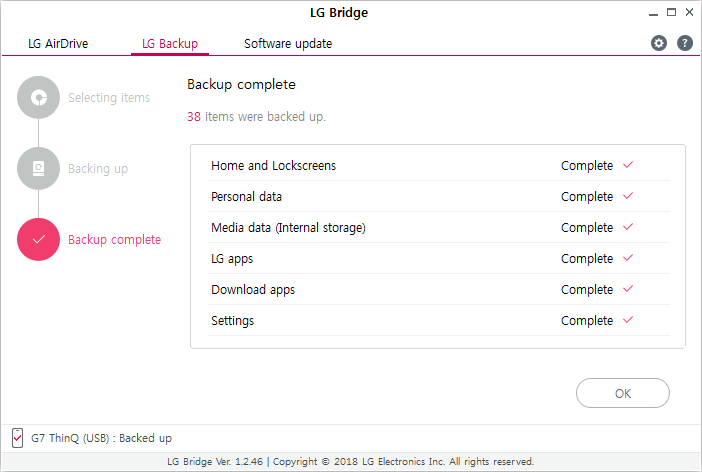Switch to the LG AirDrive tab

click(x=58, y=44)
